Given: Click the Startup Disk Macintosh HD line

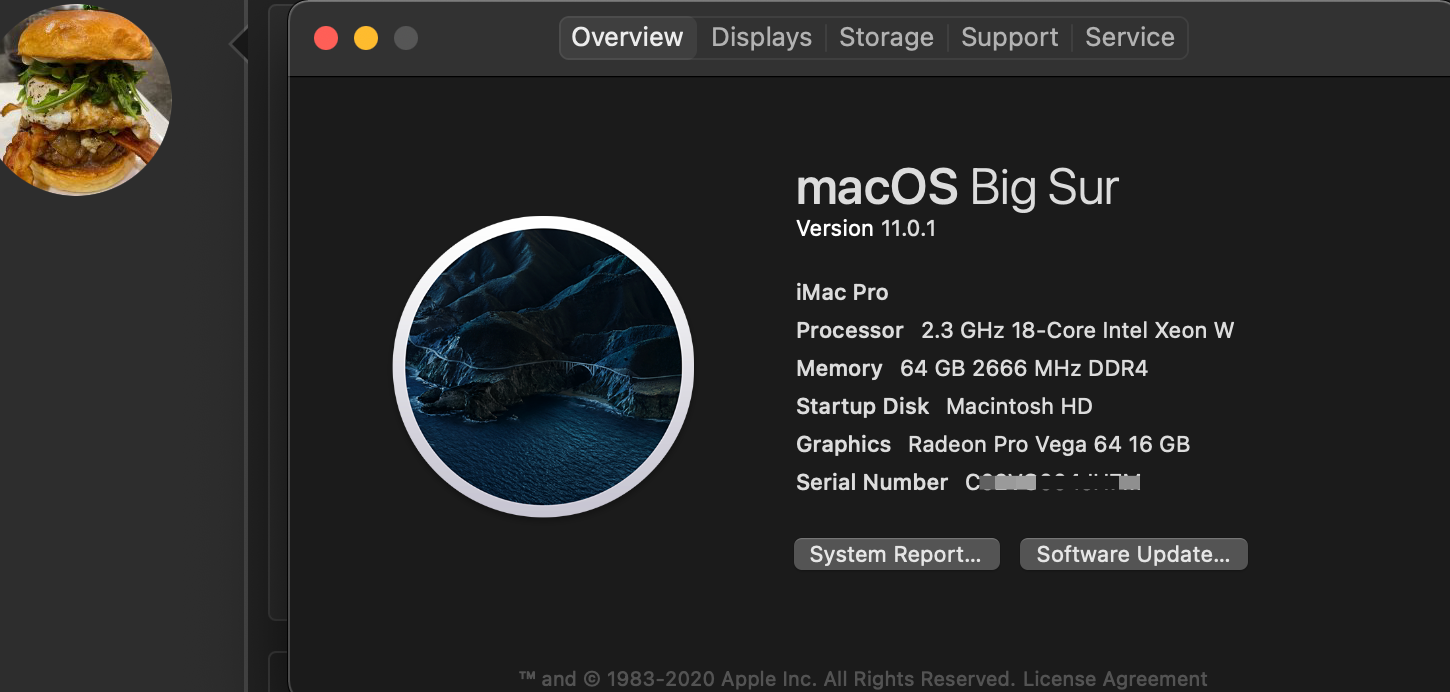Looking at the screenshot, I should 943,407.
